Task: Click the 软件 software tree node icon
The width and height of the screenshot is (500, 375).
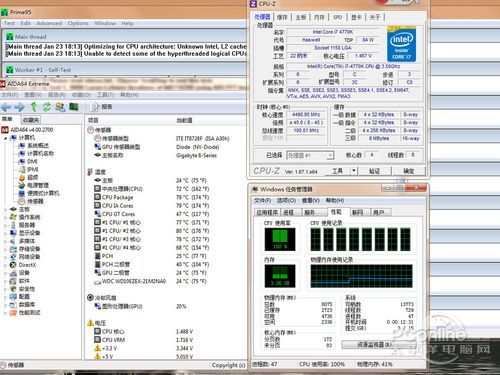Action: point(13,281)
